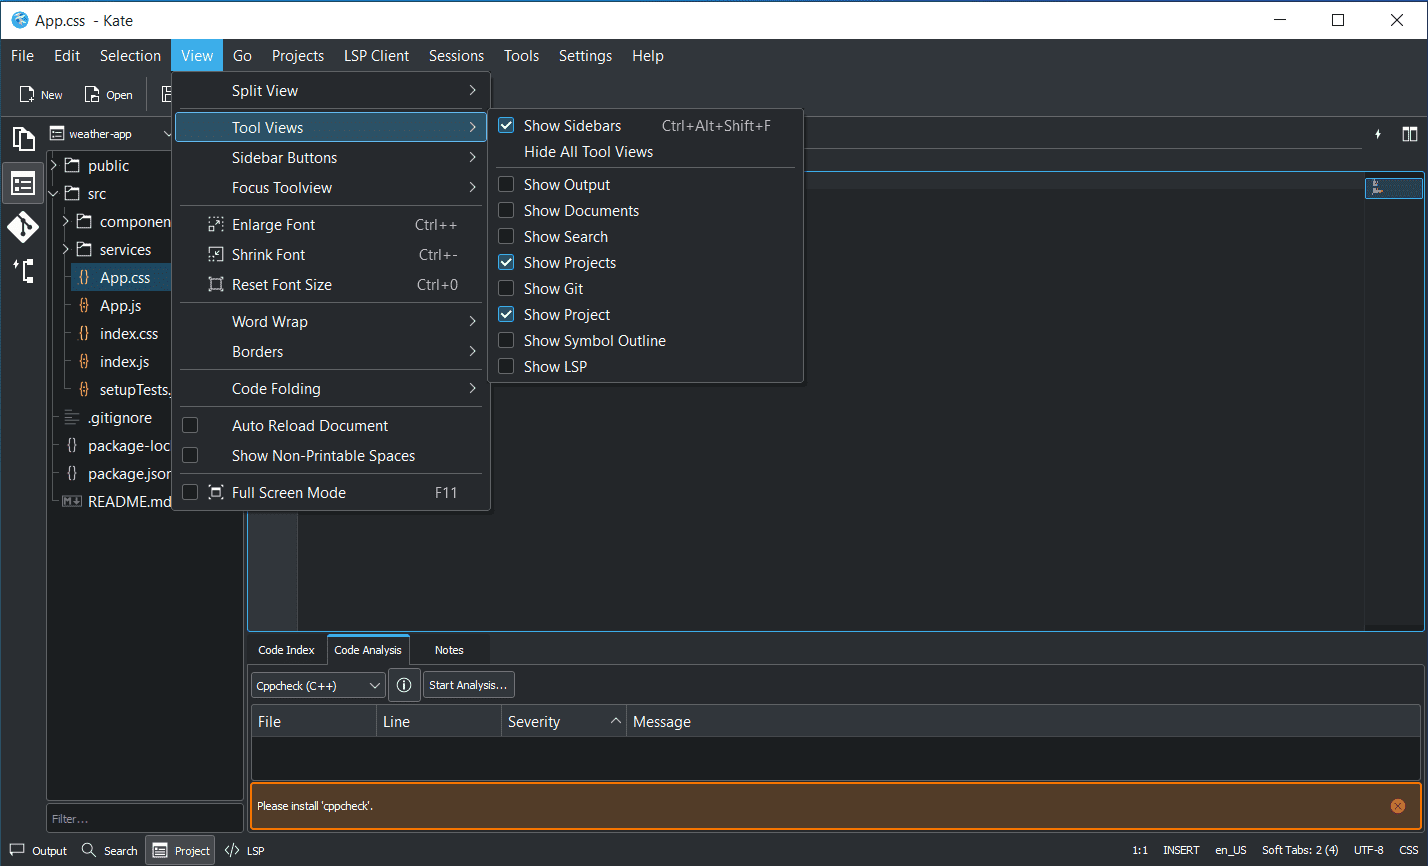Choose Shrink Font in the View menu
This screenshot has height=866, width=1428.
[330, 255]
